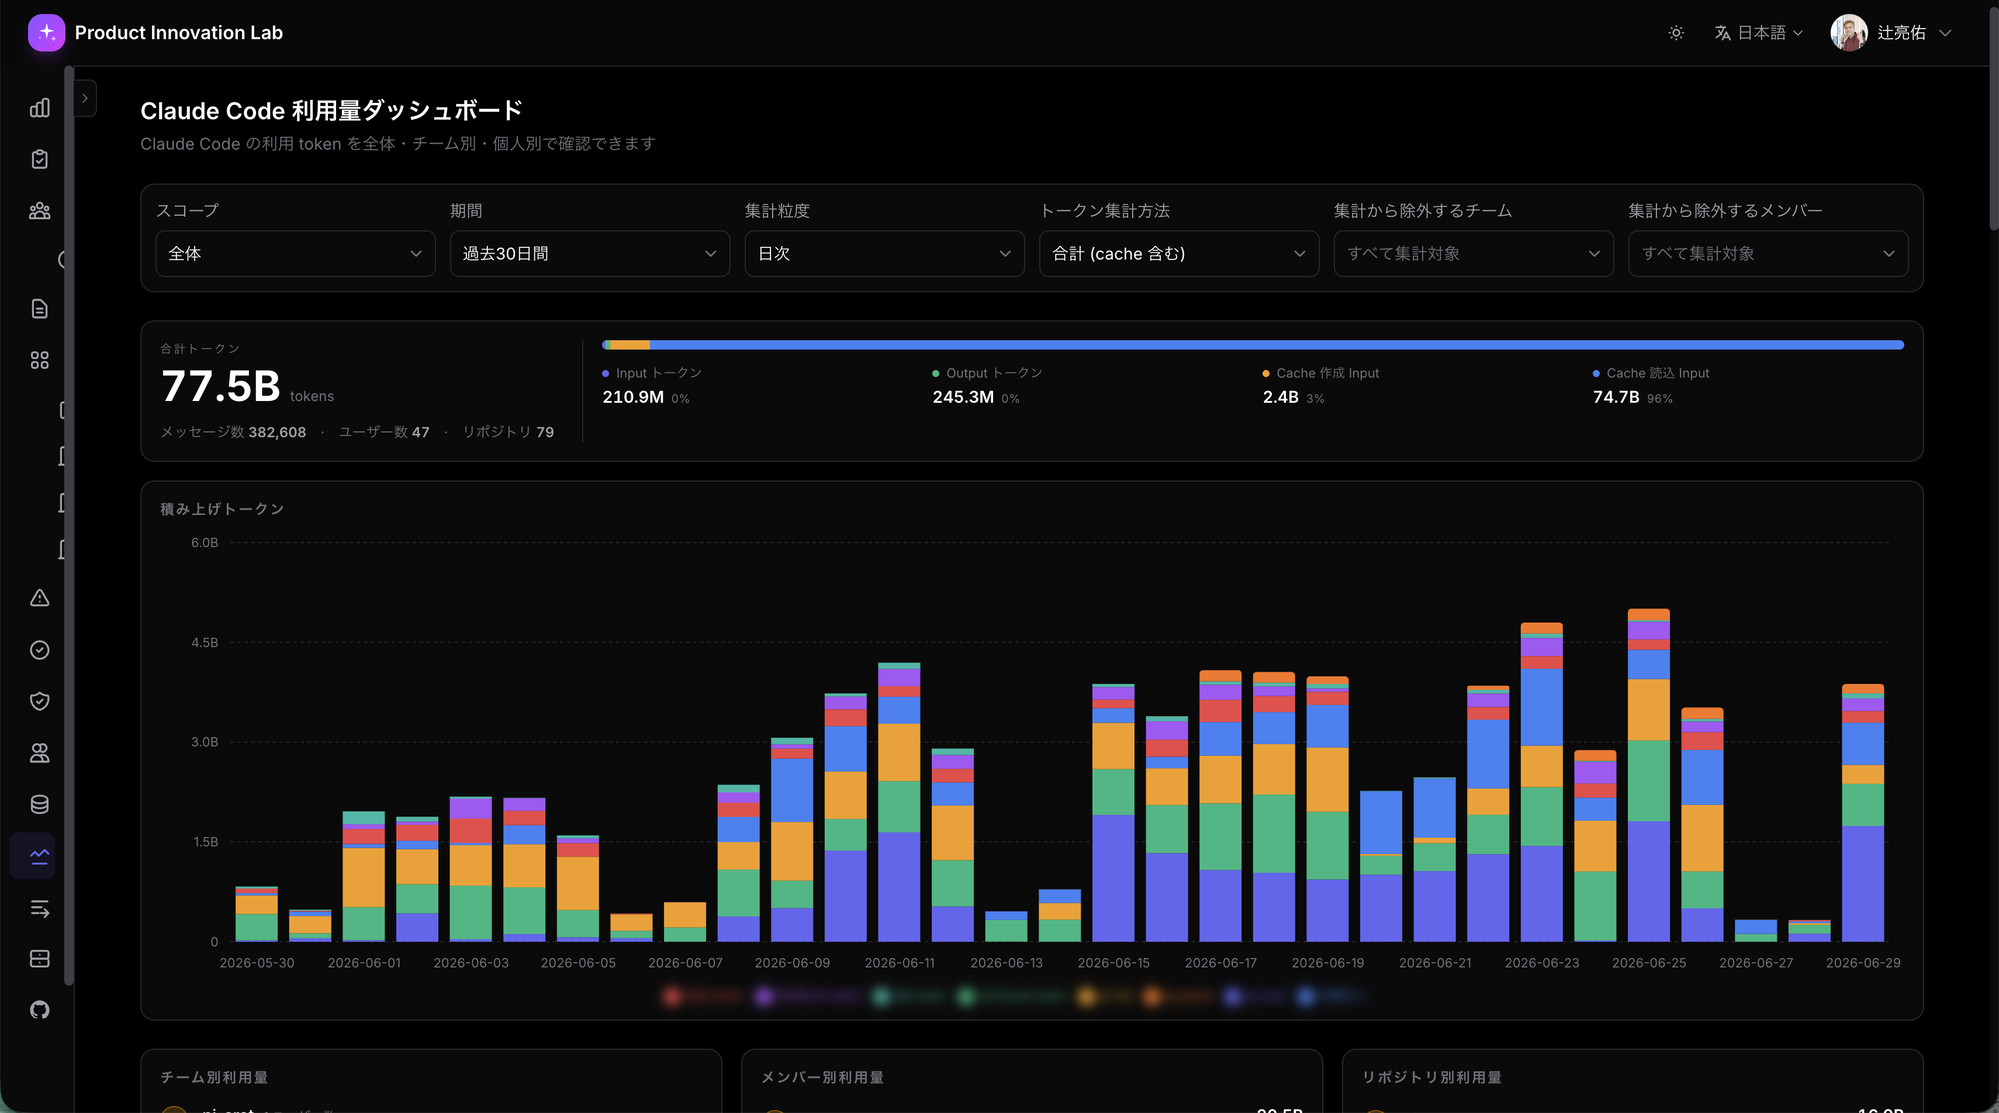The width and height of the screenshot is (1999, 1113).
Task: Toggle light/dark theme sun icon
Action: pyautogui.click(x=1676, y=33)
